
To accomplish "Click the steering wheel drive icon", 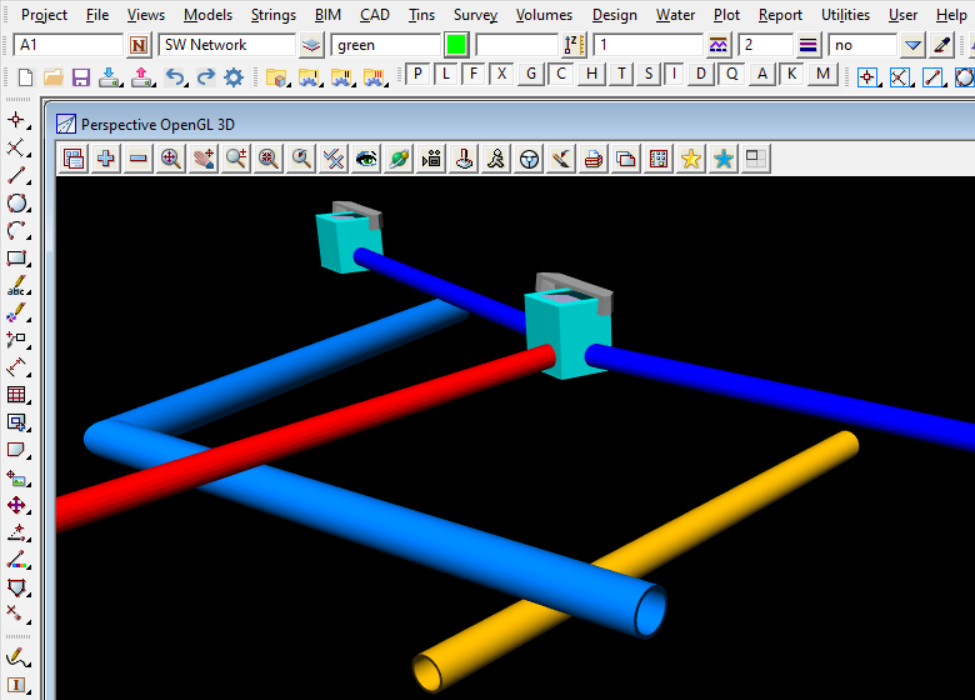I will (x=529, y=159).
